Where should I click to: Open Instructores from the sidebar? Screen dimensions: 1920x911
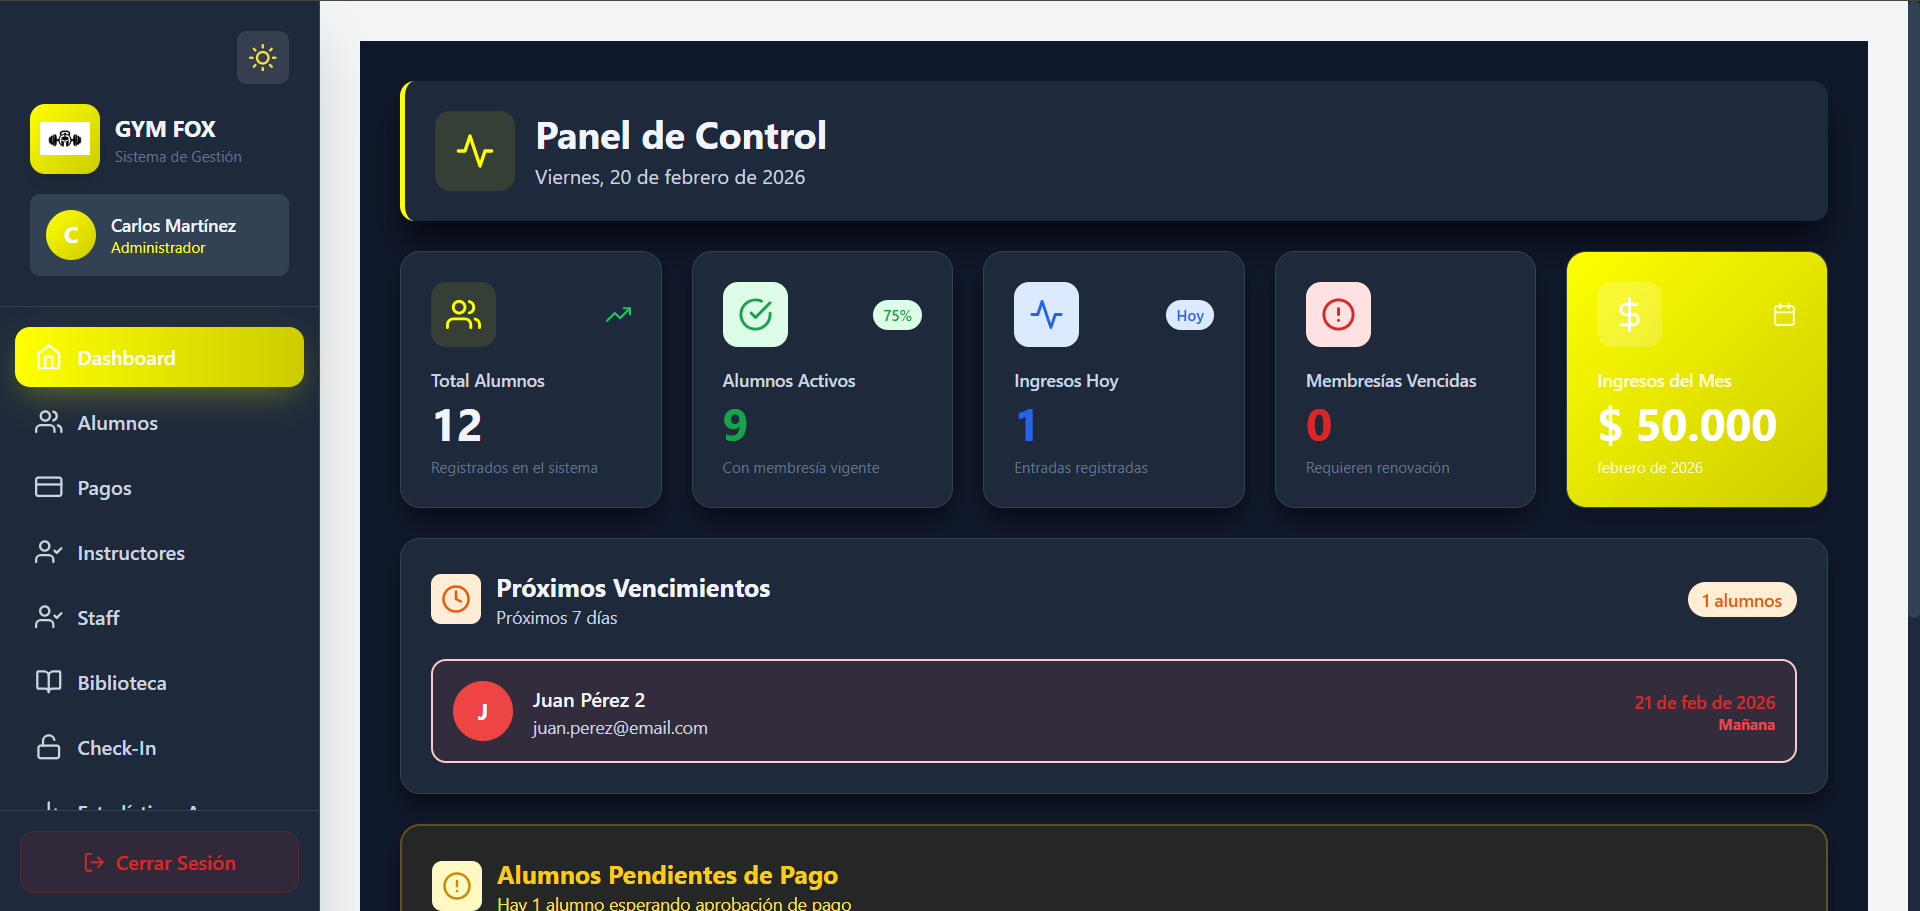[x=130, y=553]
